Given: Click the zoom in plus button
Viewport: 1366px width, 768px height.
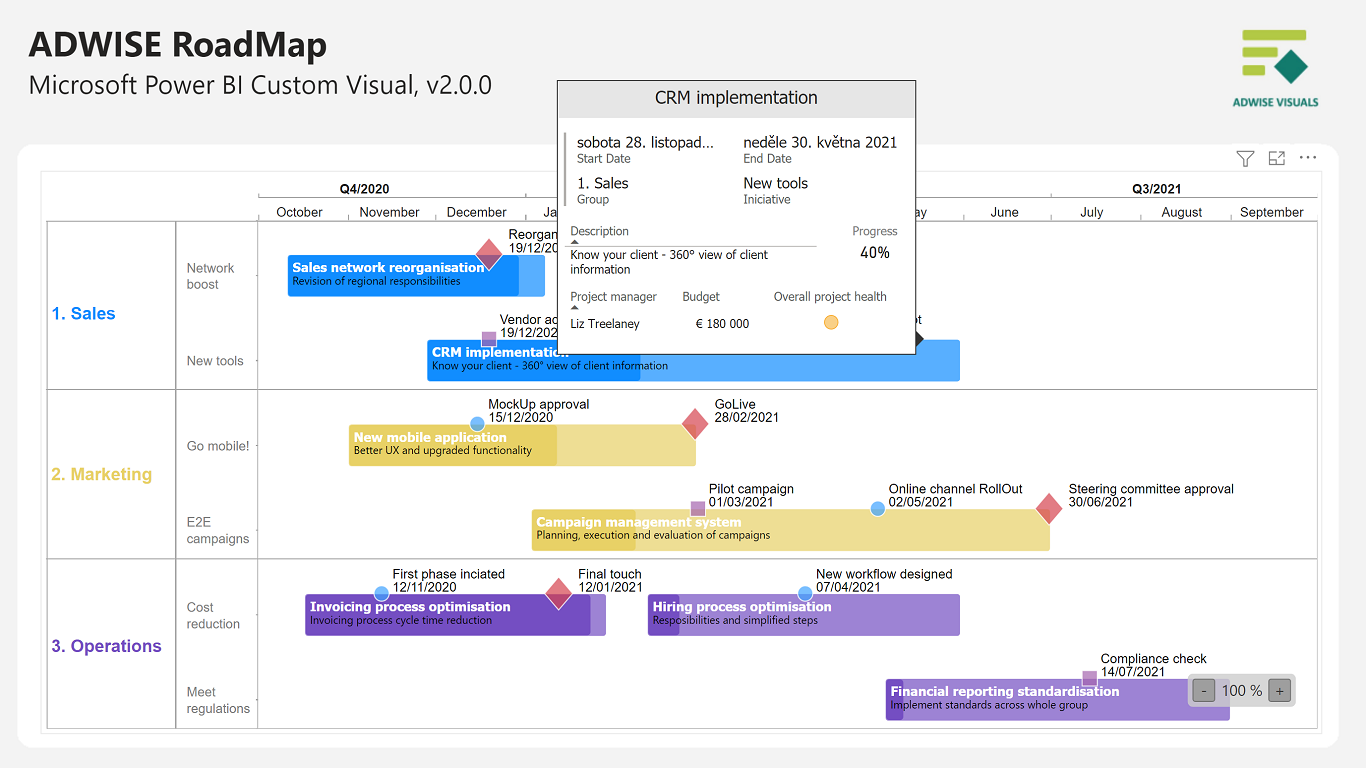Looking at the screenshot, I should point(1280,690).
